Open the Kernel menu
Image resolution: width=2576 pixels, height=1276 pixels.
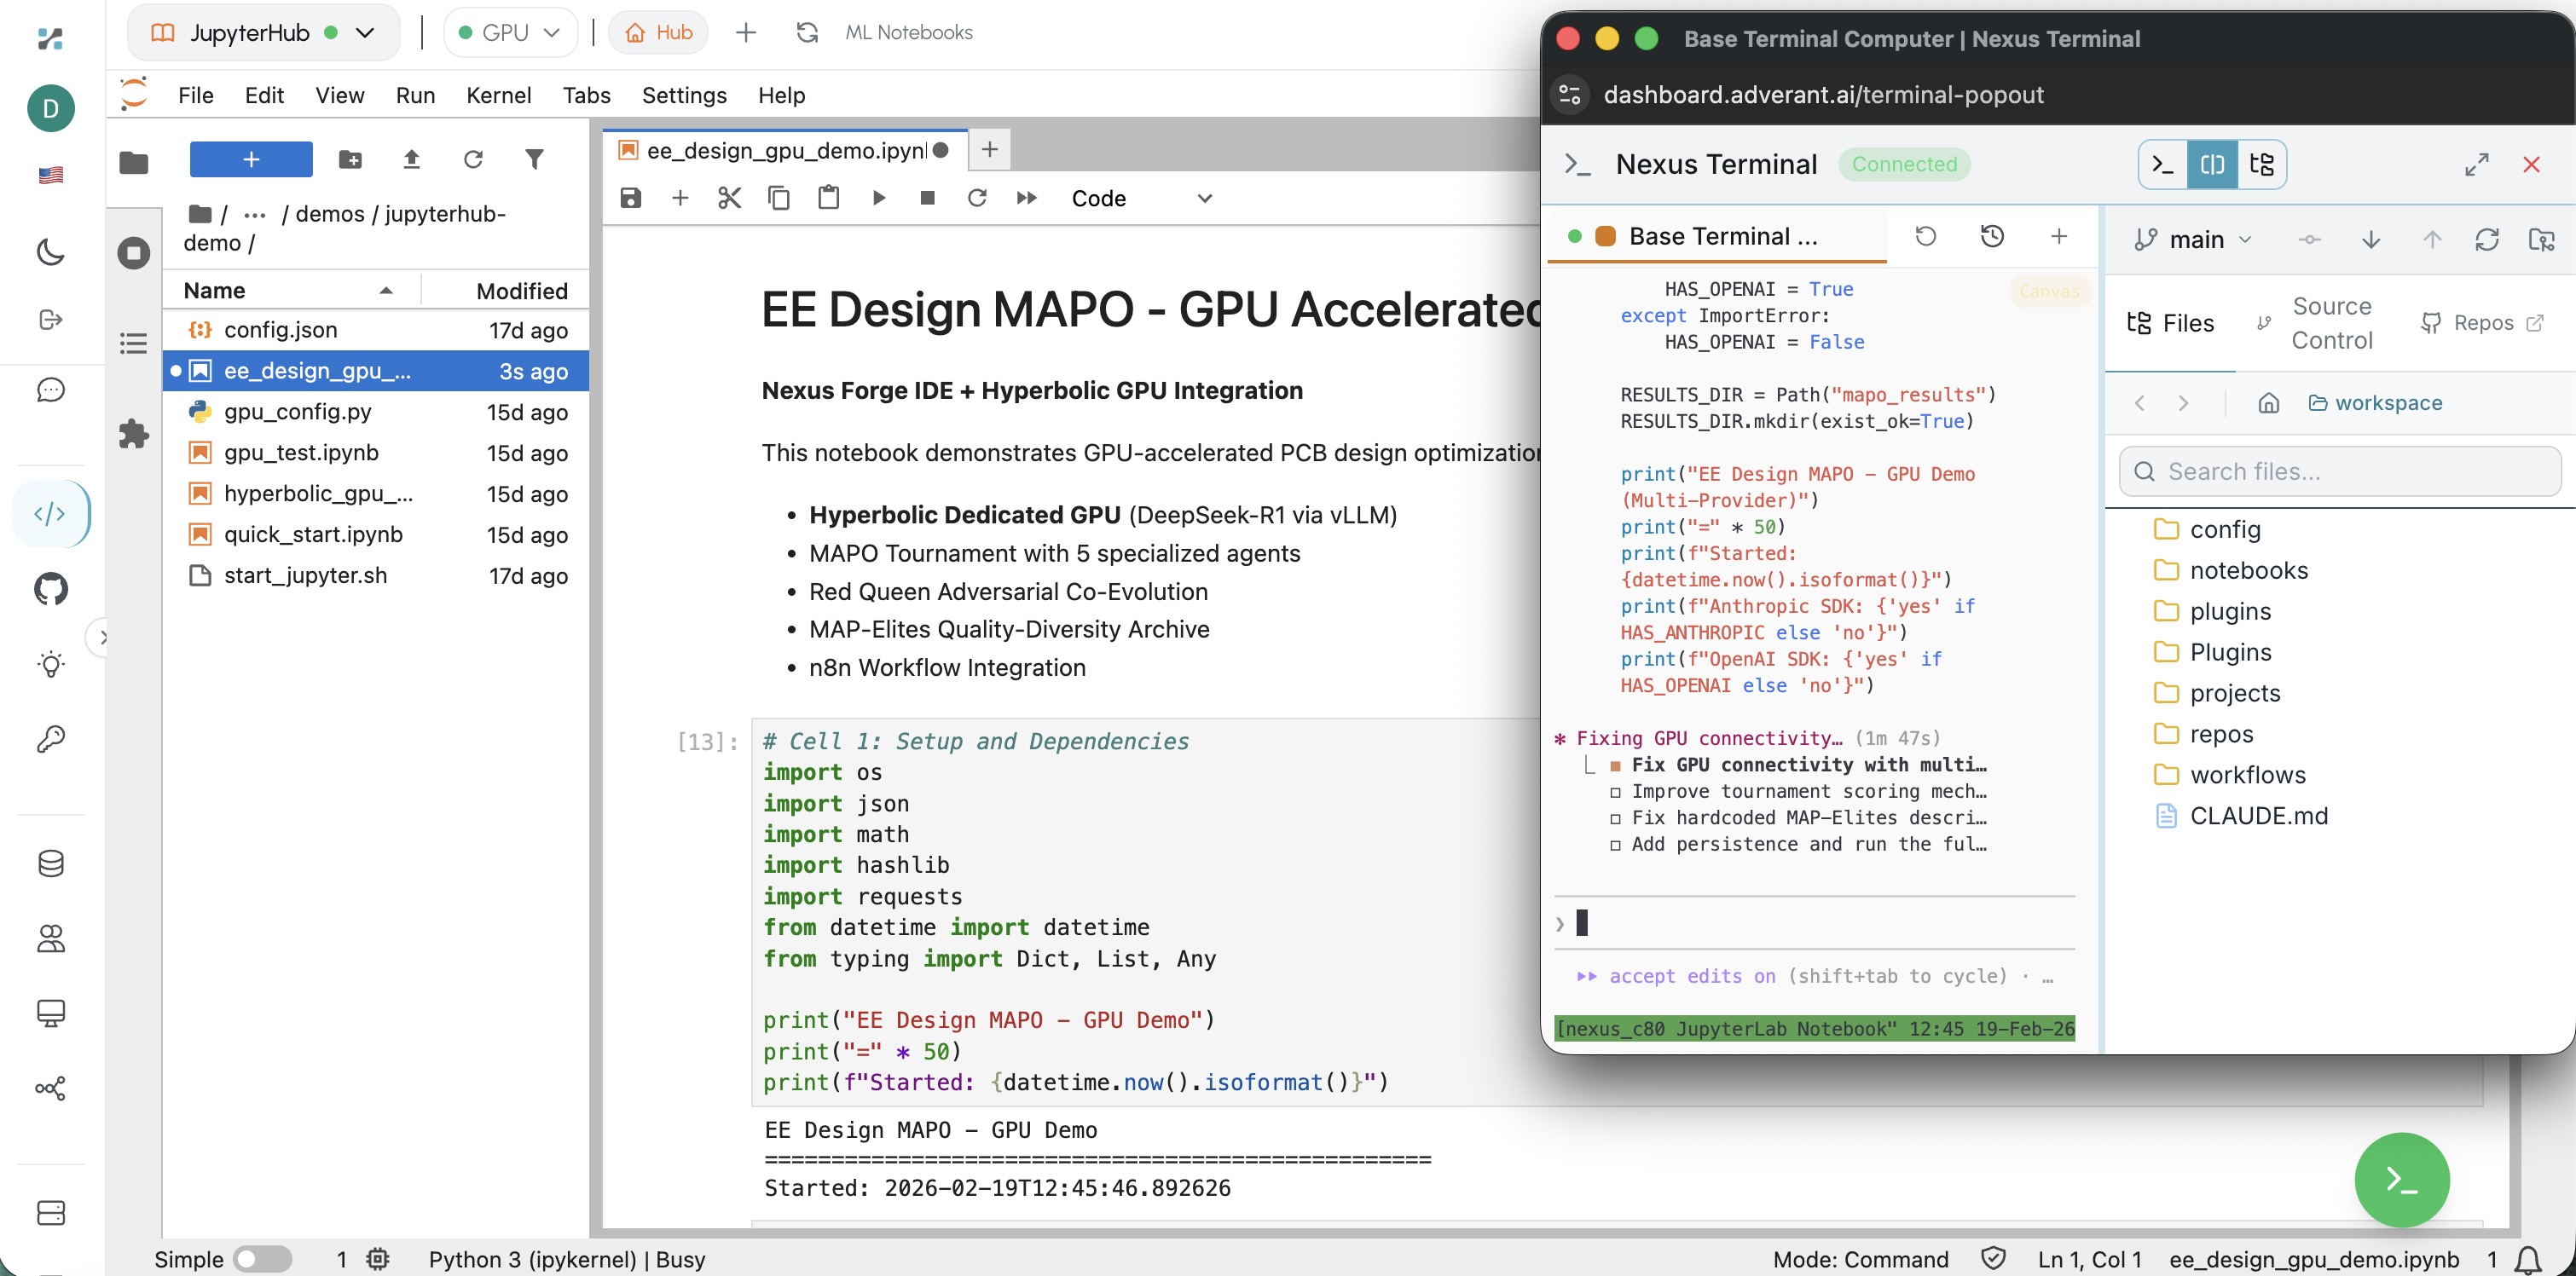(x=498, y=95)
